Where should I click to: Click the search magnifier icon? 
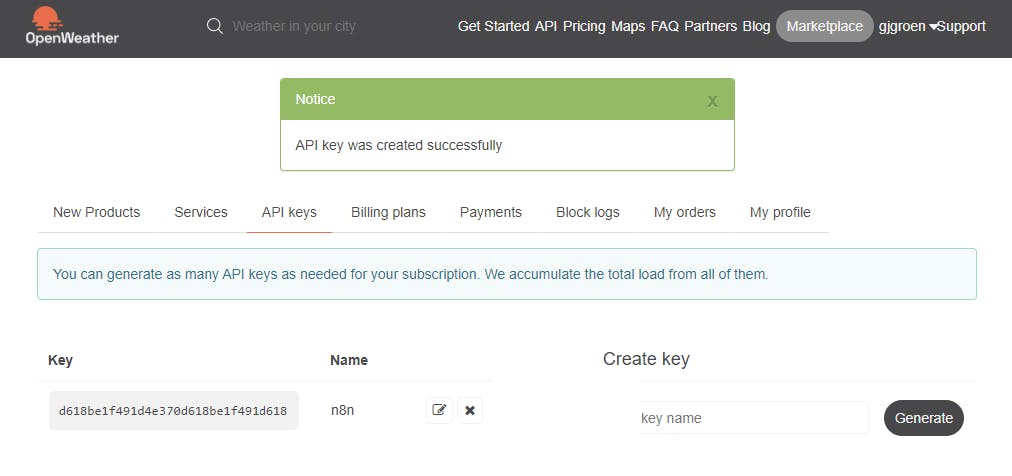(x=214, y=26)
